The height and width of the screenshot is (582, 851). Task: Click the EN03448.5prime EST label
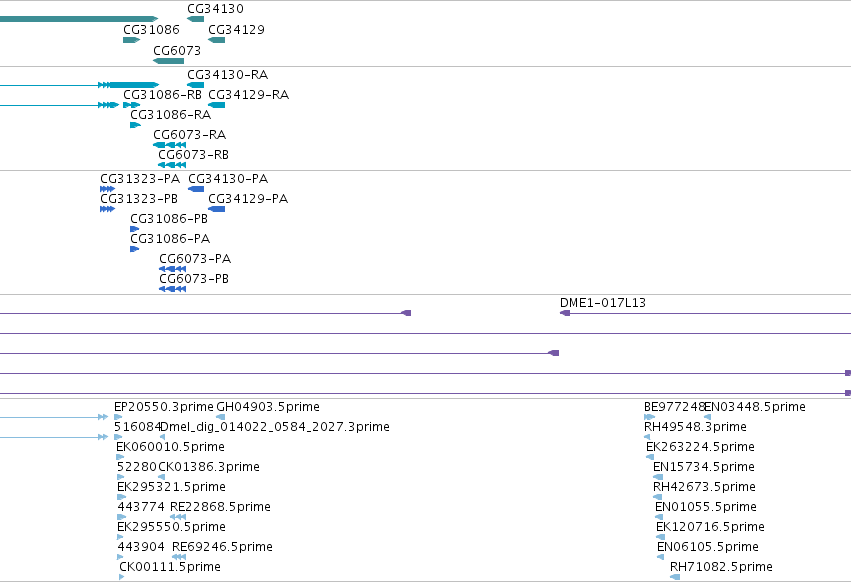pyautogui.click(x=755, y=407)
